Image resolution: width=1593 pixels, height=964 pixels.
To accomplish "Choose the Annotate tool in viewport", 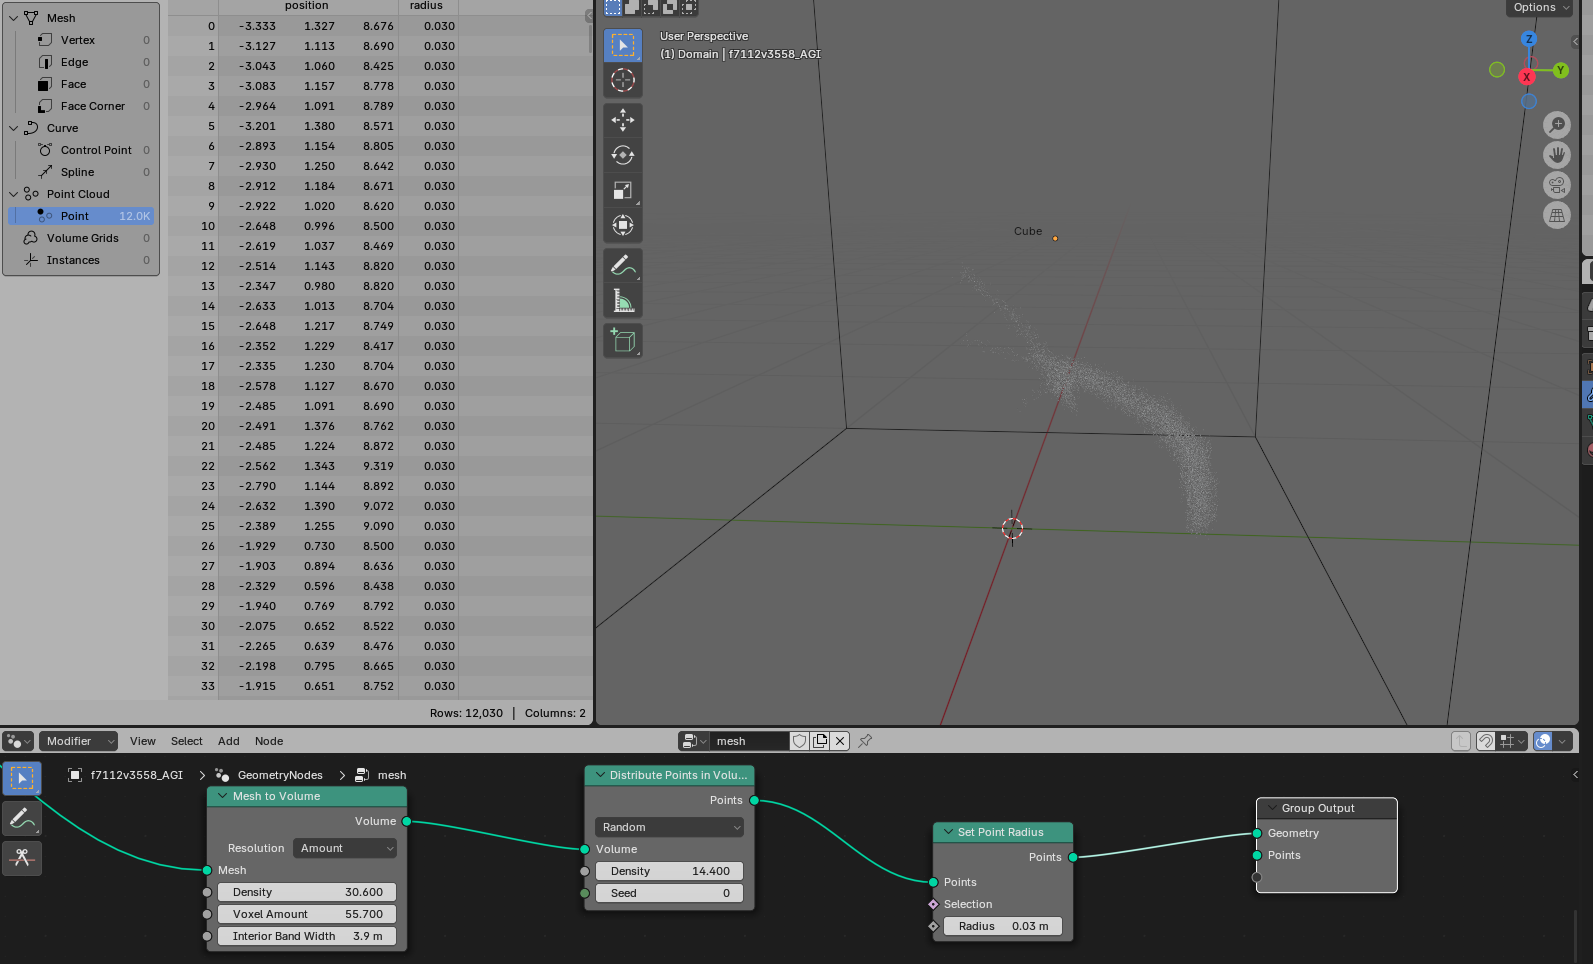I will click(x=623, y=265).
